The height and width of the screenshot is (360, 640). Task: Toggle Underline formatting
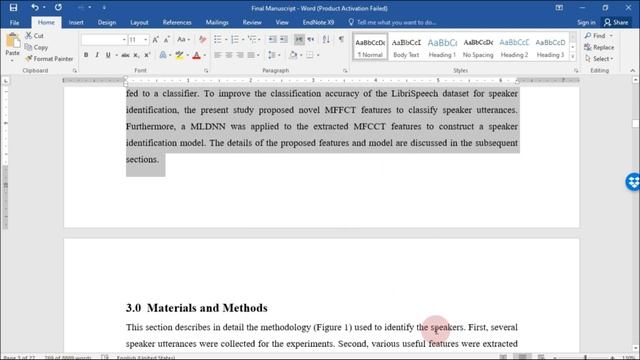[108, 55]
